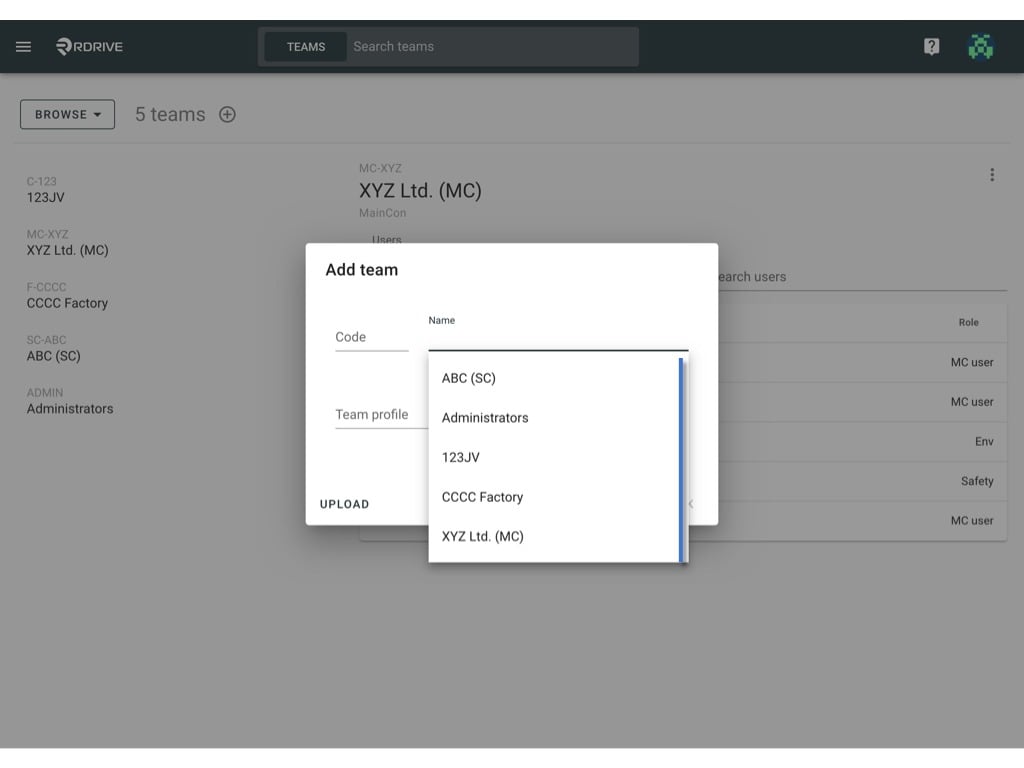
Task: Click the UPLOAD button
Action: tap(344, 504)
